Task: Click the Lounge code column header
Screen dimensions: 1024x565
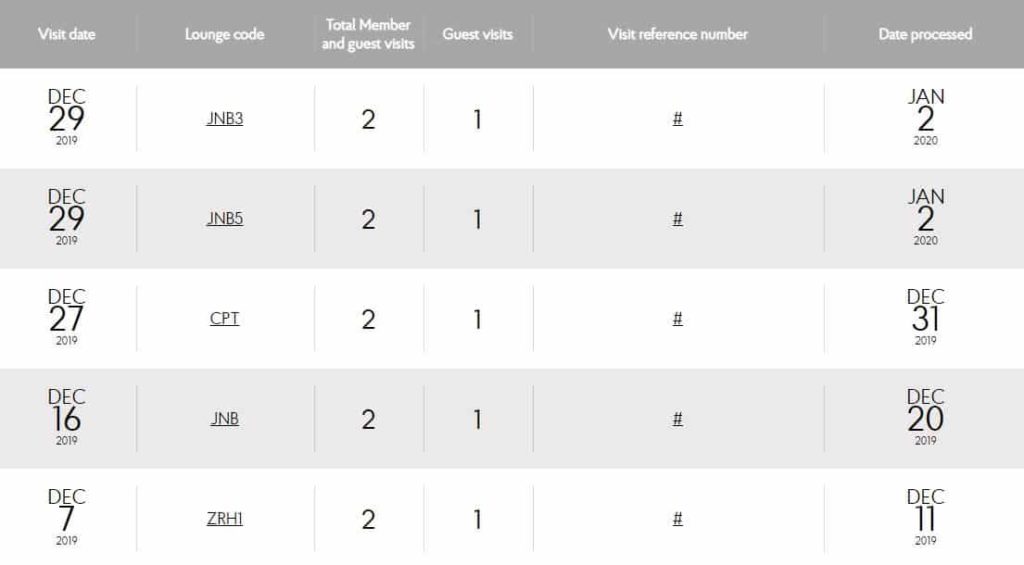Action: [x=225, y=34]
